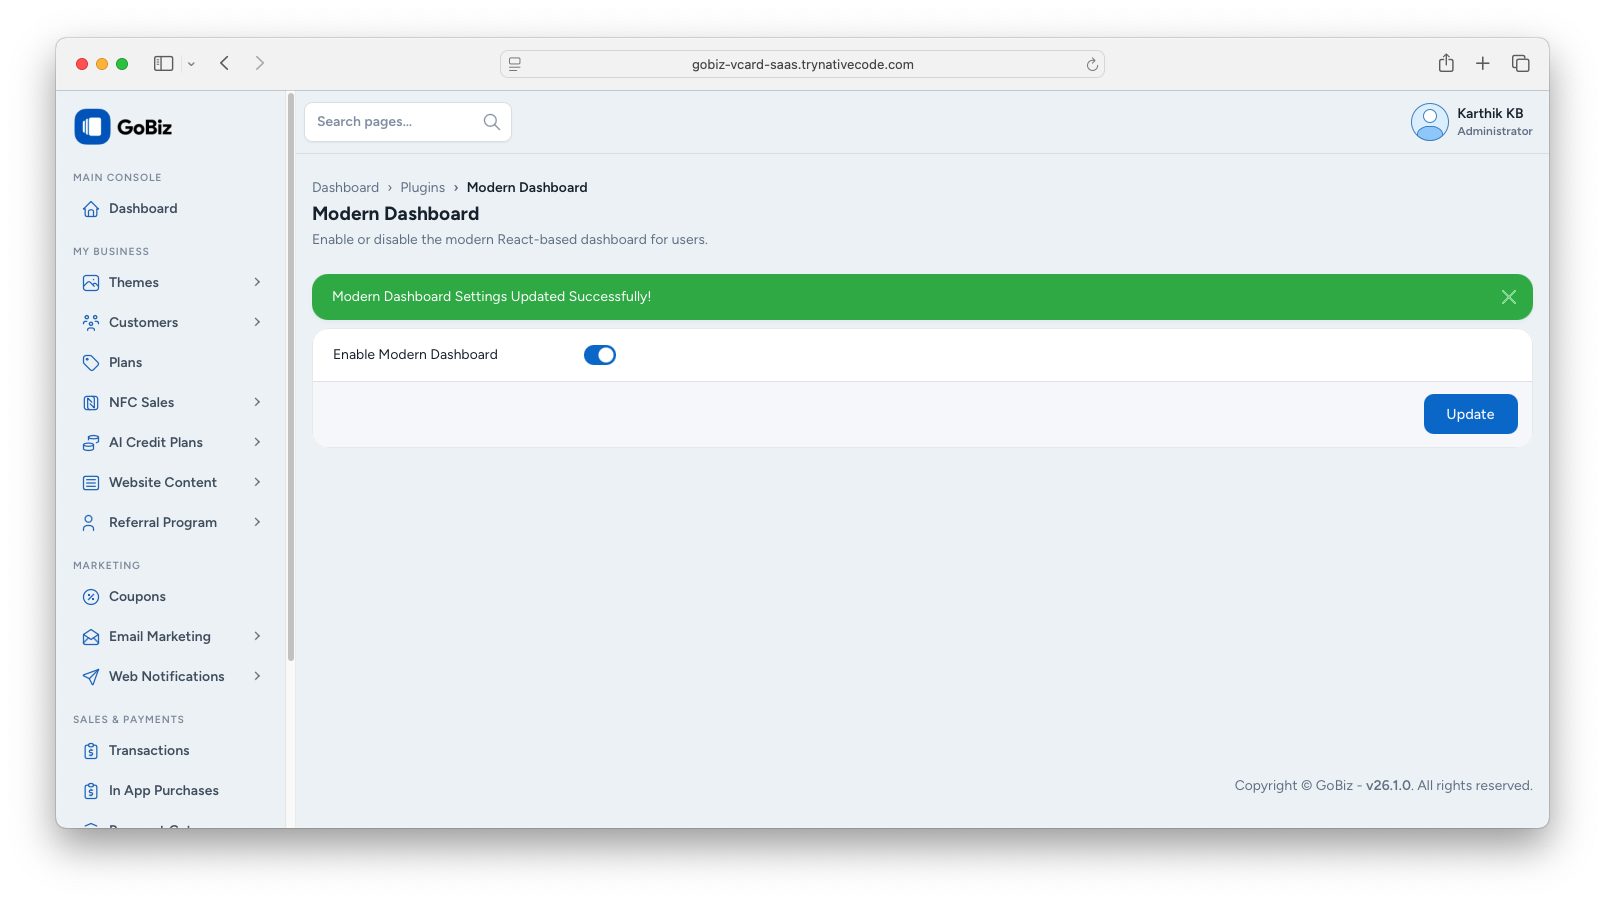Expand the Email Marketing chevron

pyautogui.click(x=257, y=636)
